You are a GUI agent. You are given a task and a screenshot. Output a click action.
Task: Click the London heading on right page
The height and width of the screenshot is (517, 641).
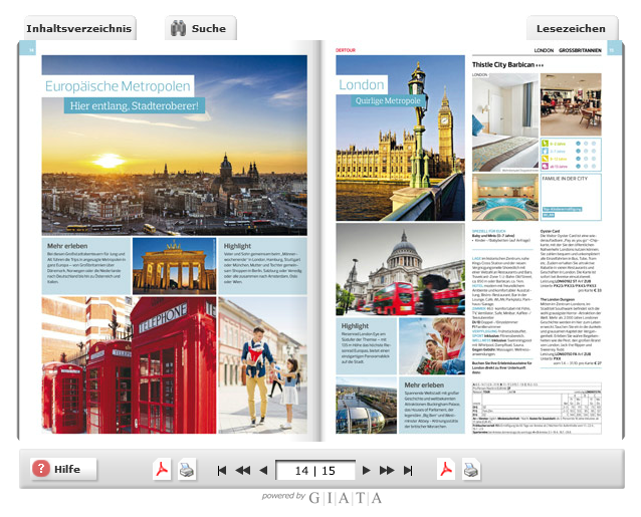361,85
